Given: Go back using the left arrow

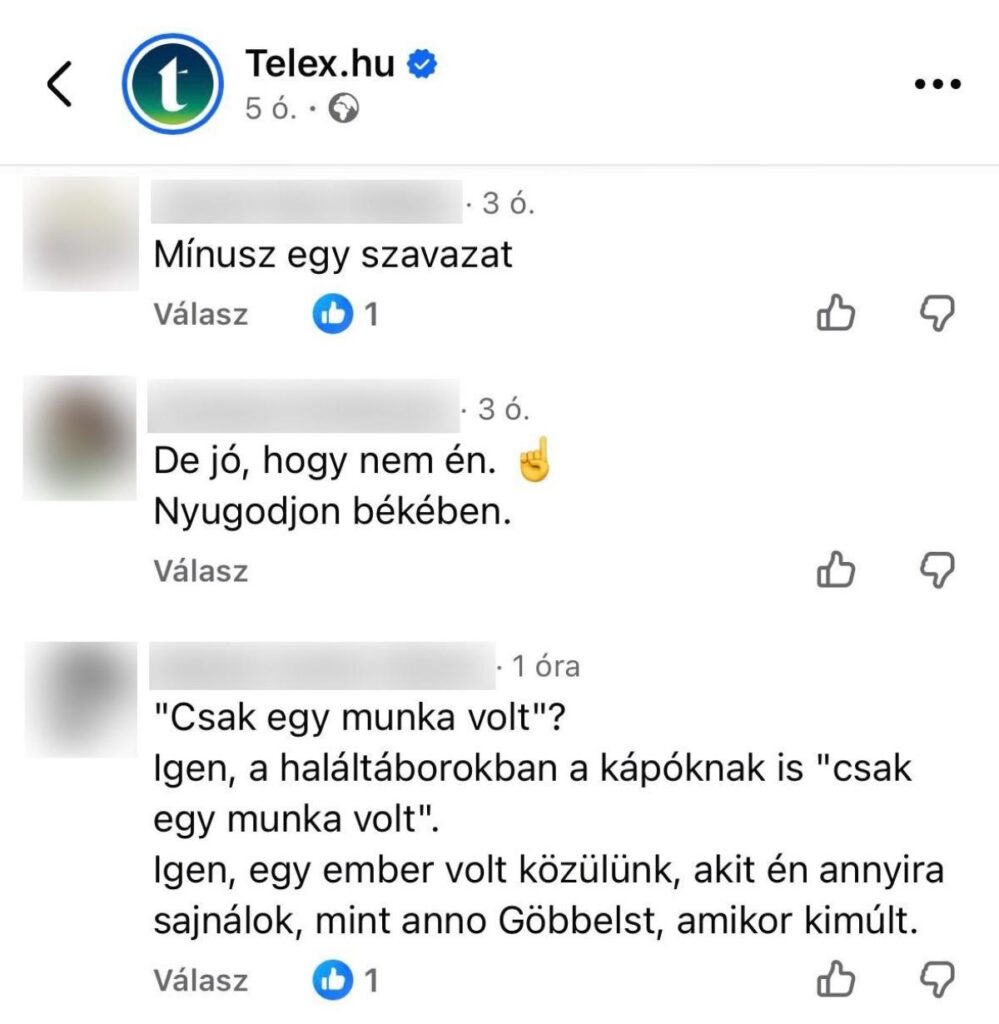Looking at the screenshot, I should (59, 84).
